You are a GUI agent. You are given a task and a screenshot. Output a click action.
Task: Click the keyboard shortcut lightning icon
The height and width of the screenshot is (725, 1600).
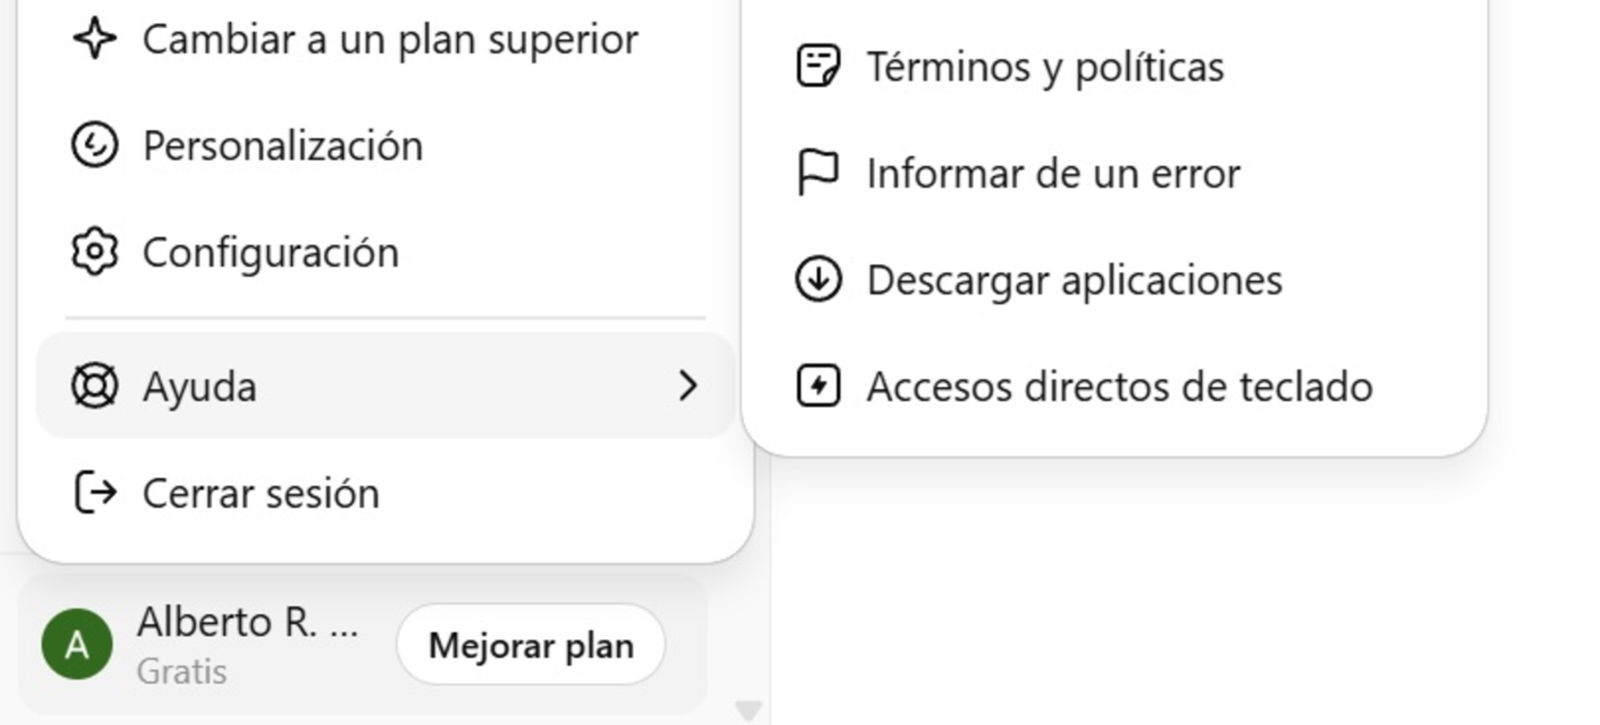click(818, 386)
